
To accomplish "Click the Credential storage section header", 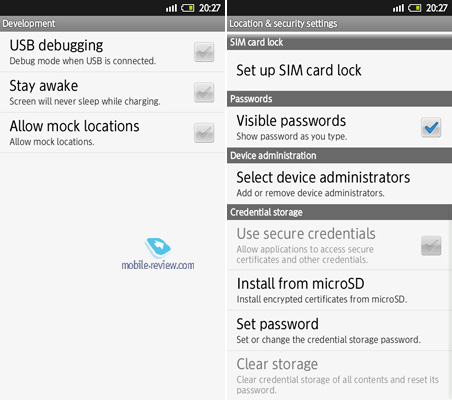I will click(339, 212).
